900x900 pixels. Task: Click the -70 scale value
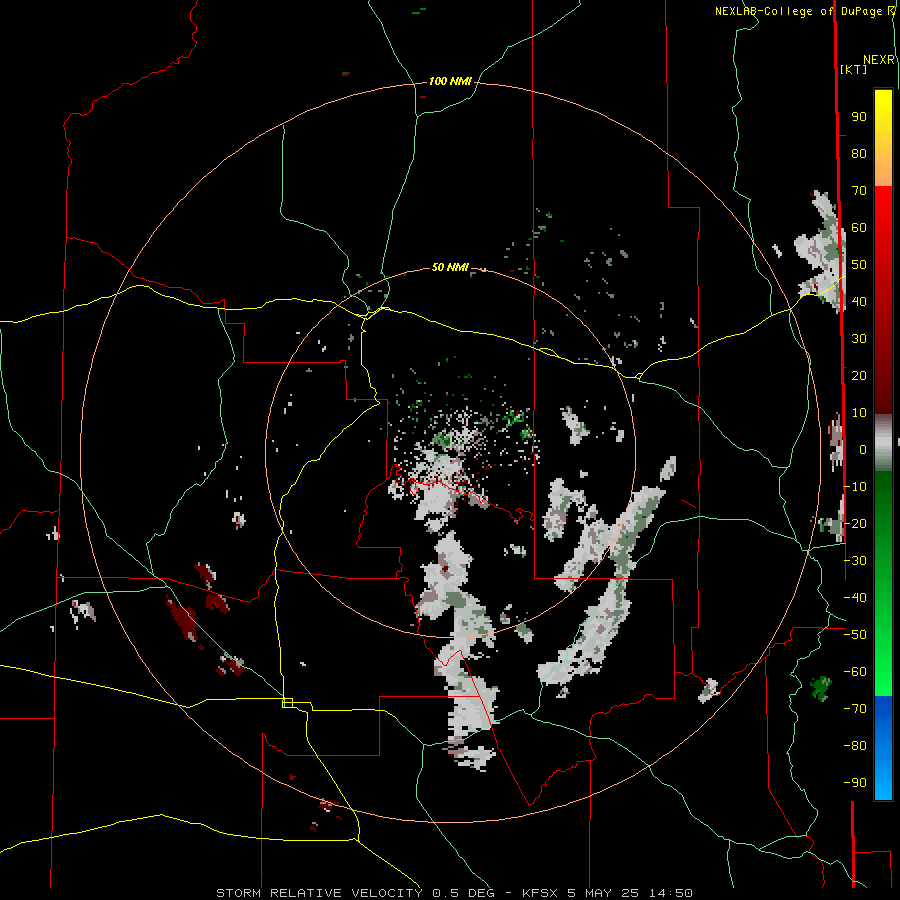(855, 709)
